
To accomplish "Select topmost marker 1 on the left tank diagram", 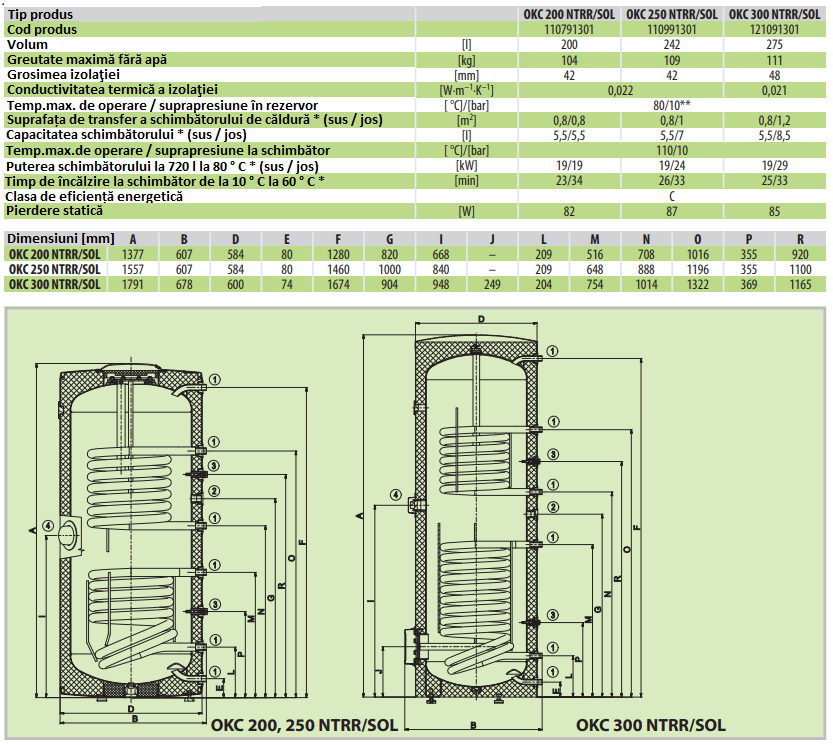I will coord(214,381).
